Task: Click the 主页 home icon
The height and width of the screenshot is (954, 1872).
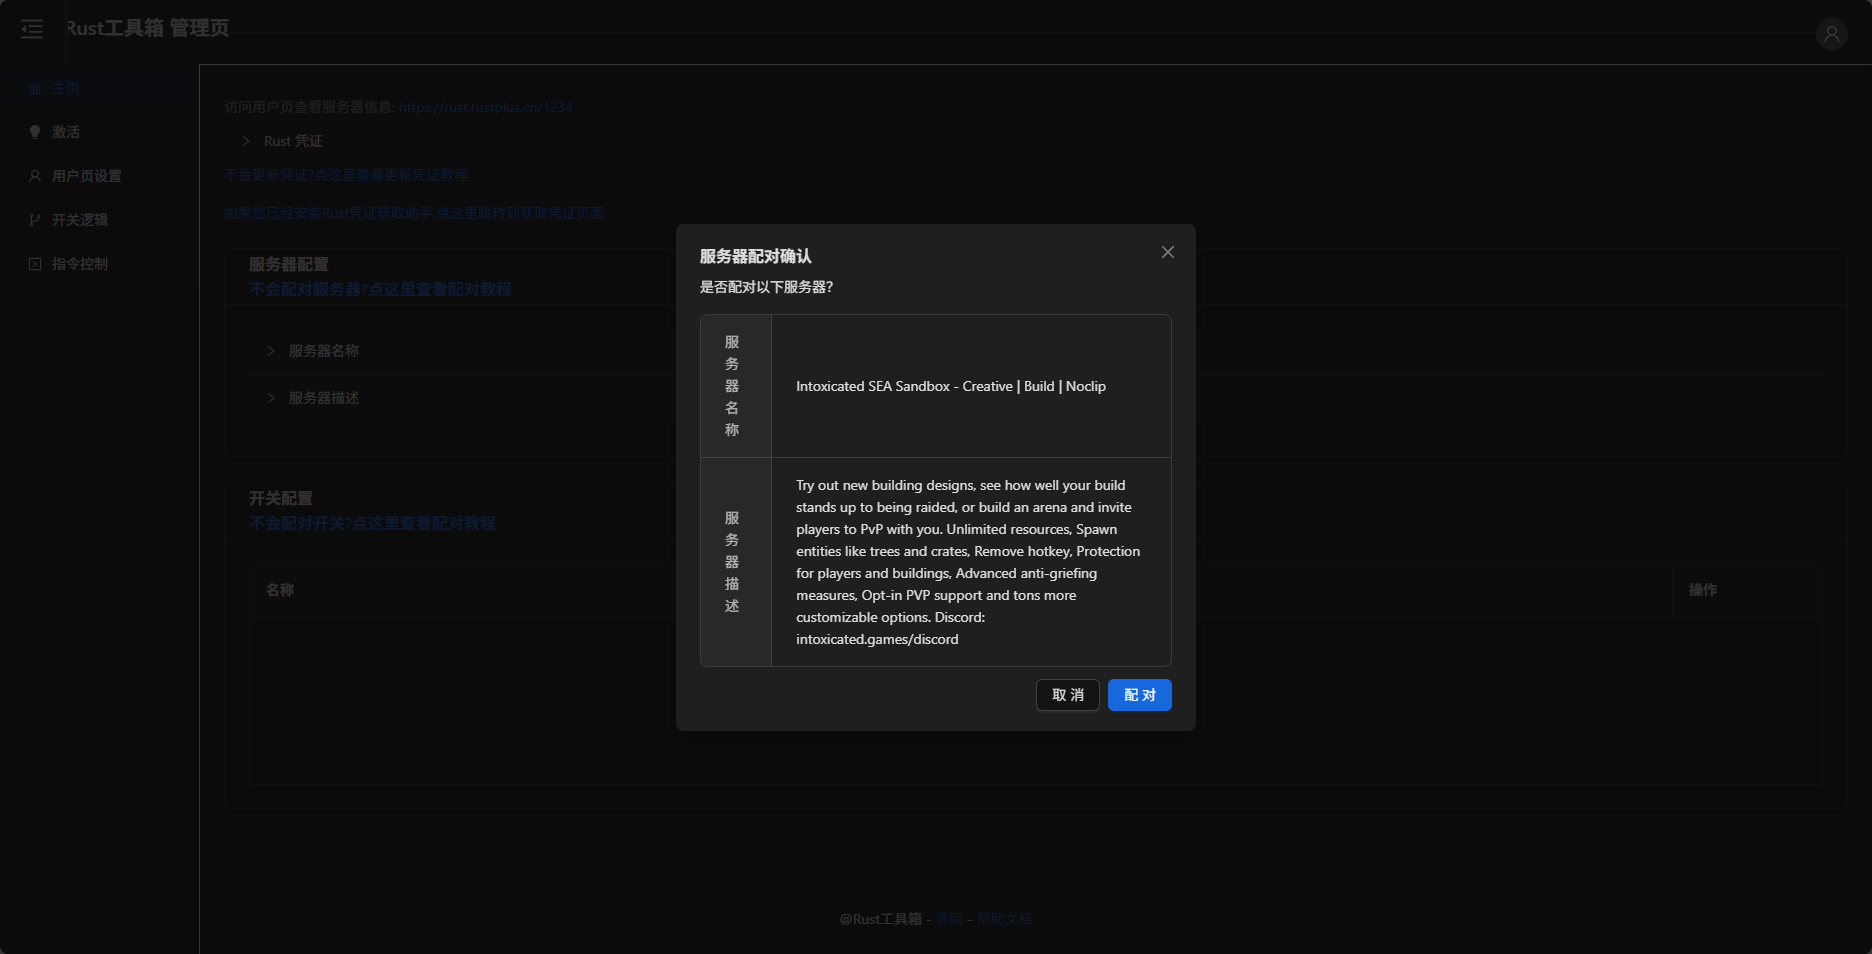Action: pyautogui.click(x=35, y=88)
